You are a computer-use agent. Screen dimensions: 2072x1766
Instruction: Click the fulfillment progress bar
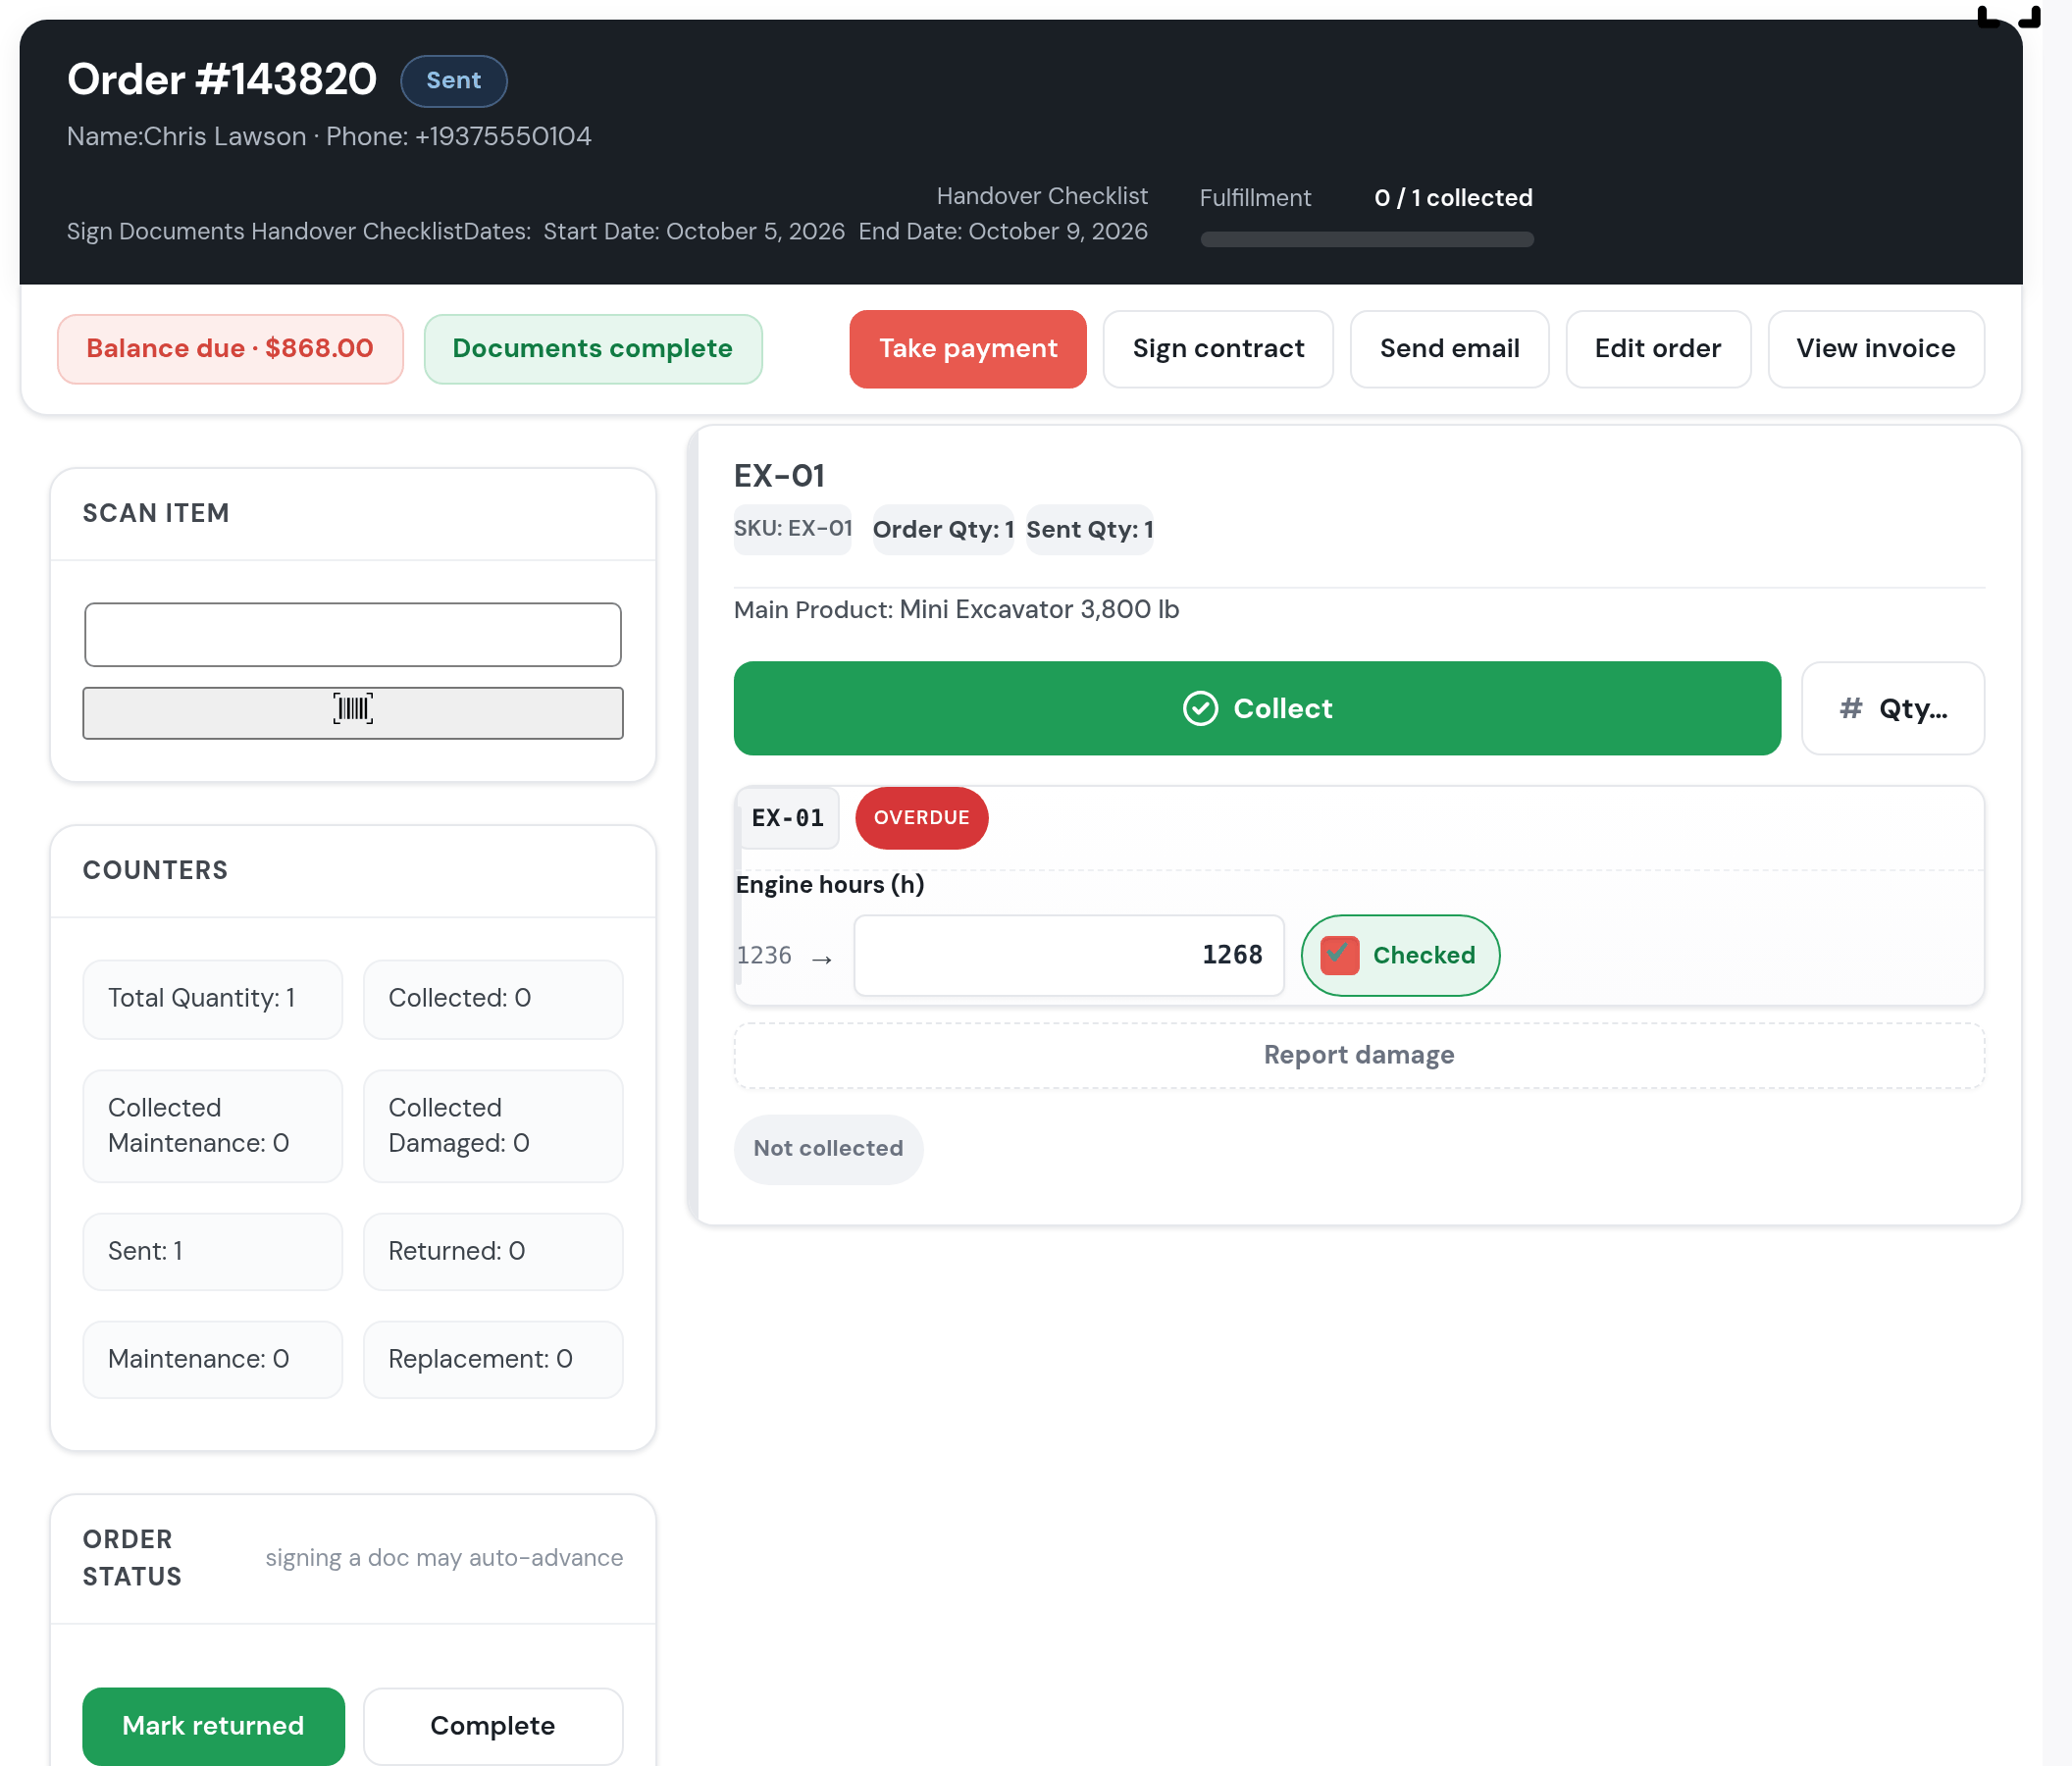[x=1366, y=239]
